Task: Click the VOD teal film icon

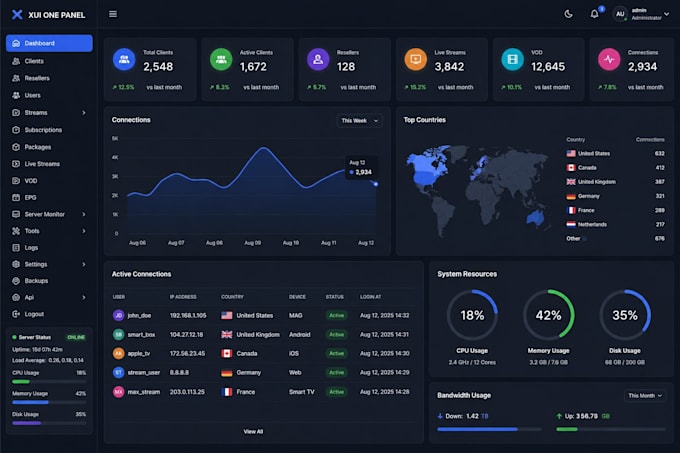Action: (x=513, y=59)
